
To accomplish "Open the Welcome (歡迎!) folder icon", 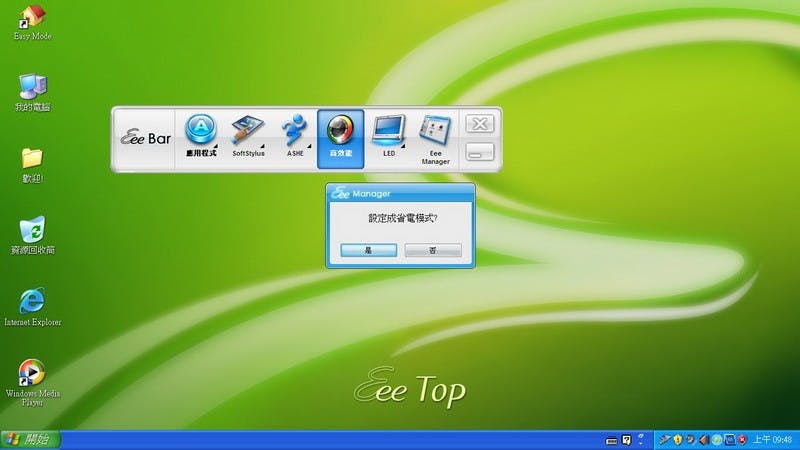I will [32, 165].
